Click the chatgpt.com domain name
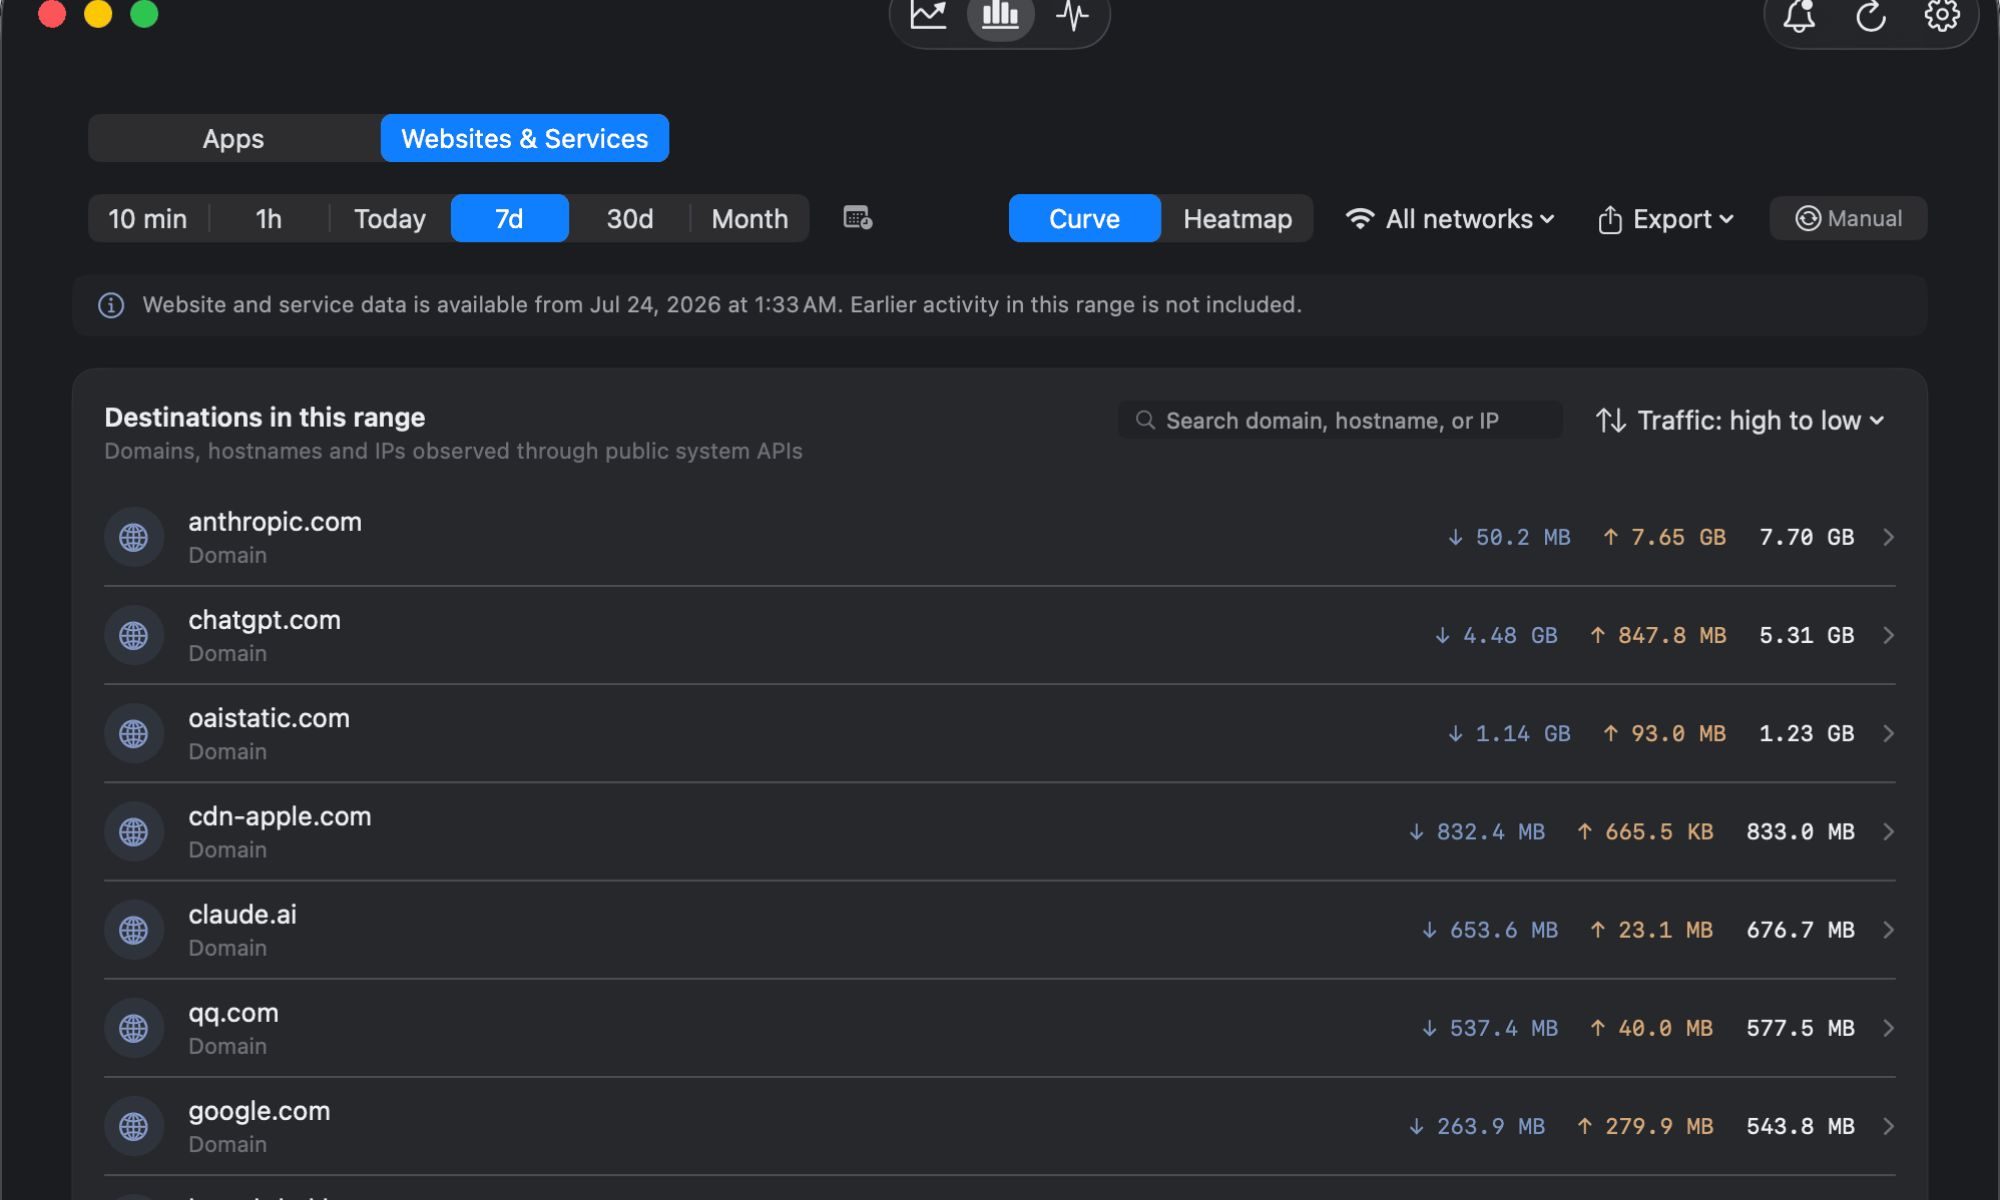The width and height of the screenshot is (2000, 1200). [x=264, y=620]
